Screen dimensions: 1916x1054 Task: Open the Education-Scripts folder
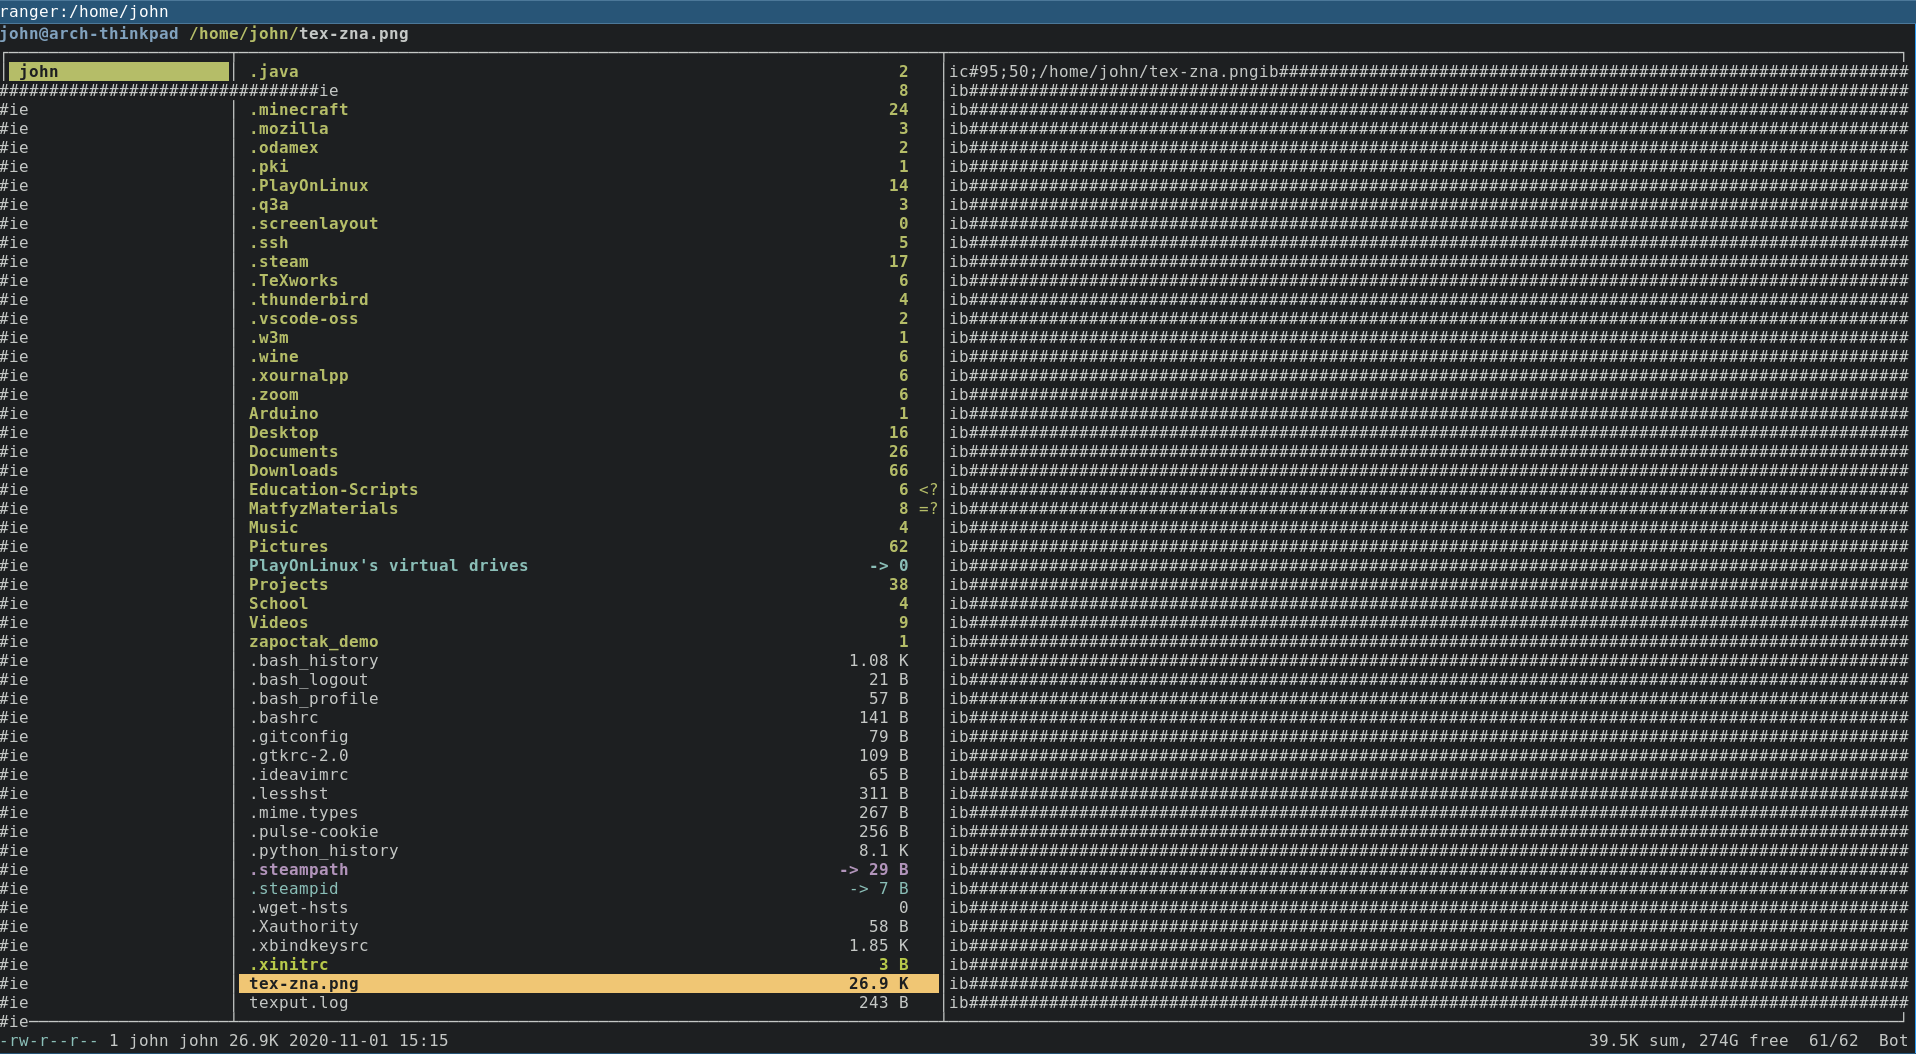(x=588, y=489)
